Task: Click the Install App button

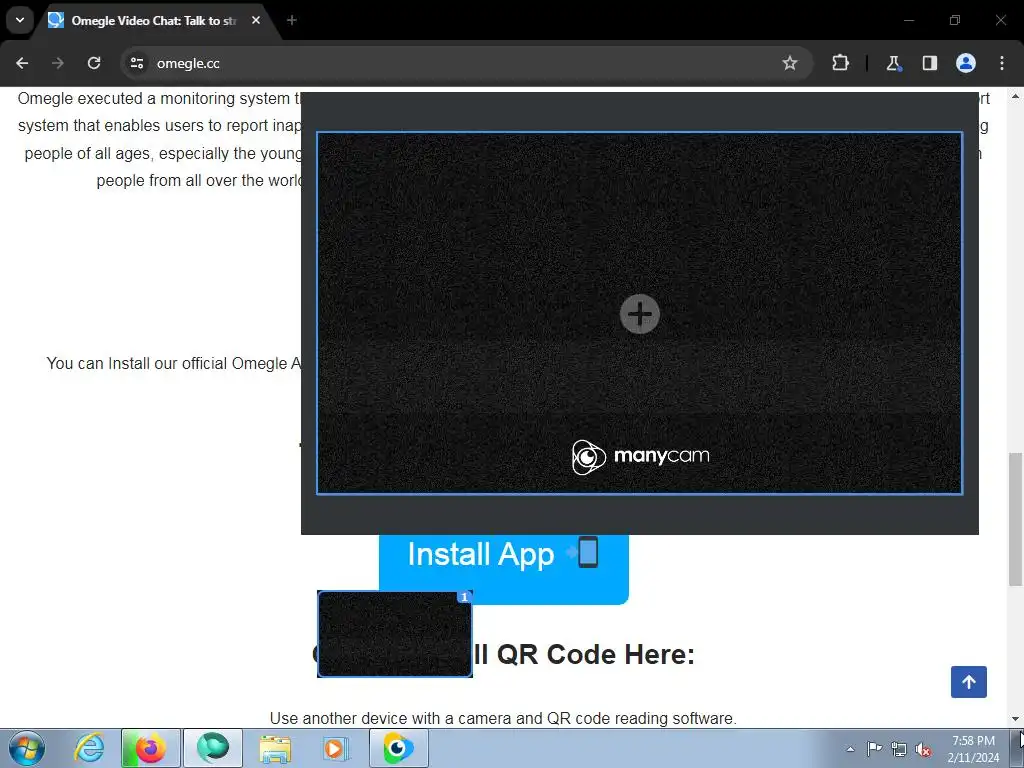Action: (x=504, y=567)
